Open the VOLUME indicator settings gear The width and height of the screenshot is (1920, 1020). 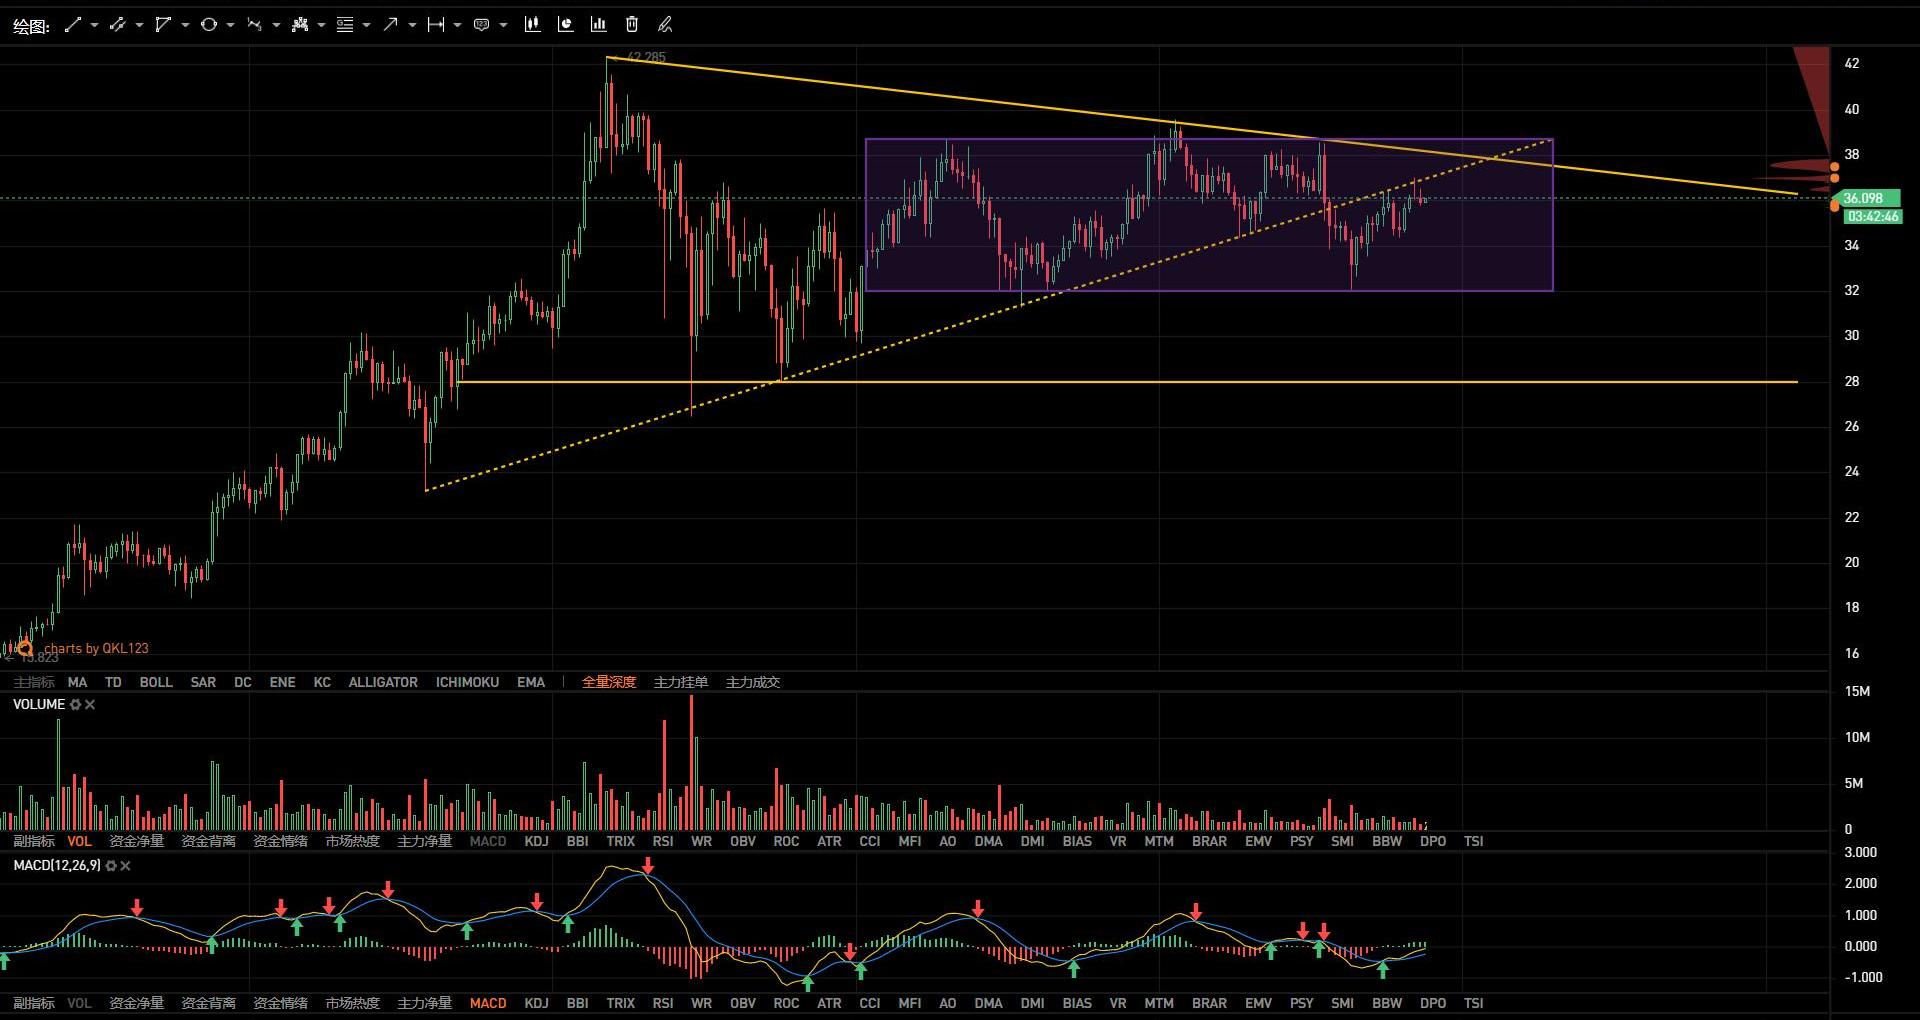coord(75,705)
